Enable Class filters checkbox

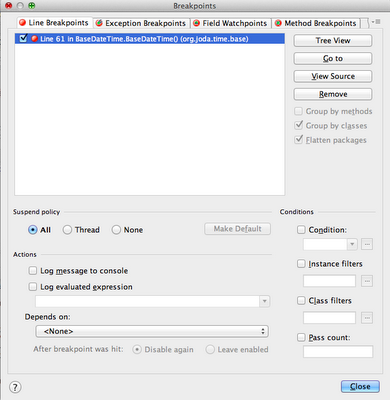click(301, 300)
